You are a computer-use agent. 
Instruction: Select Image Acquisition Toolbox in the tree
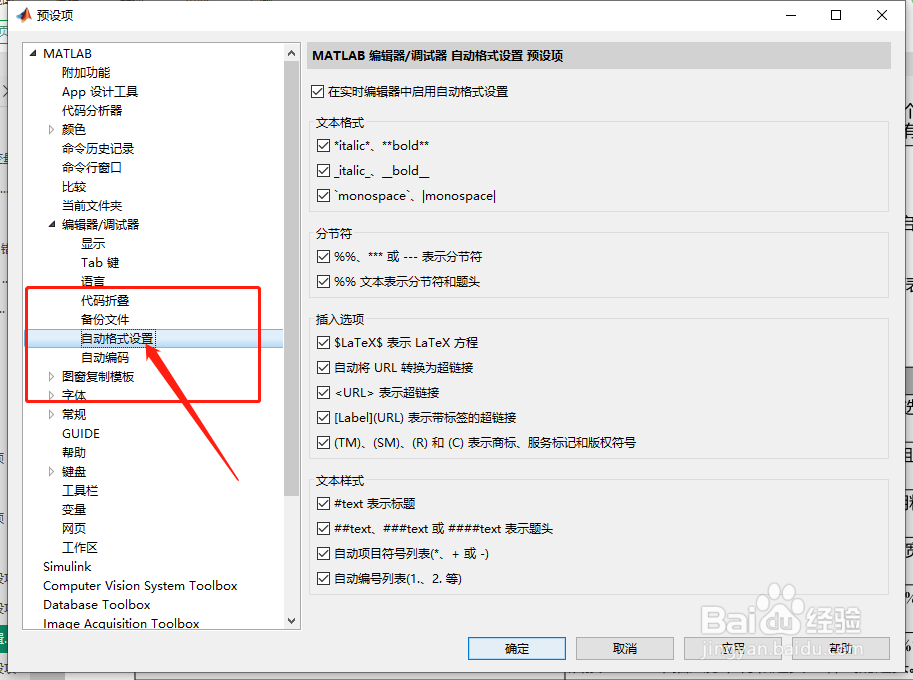(121, 623)
